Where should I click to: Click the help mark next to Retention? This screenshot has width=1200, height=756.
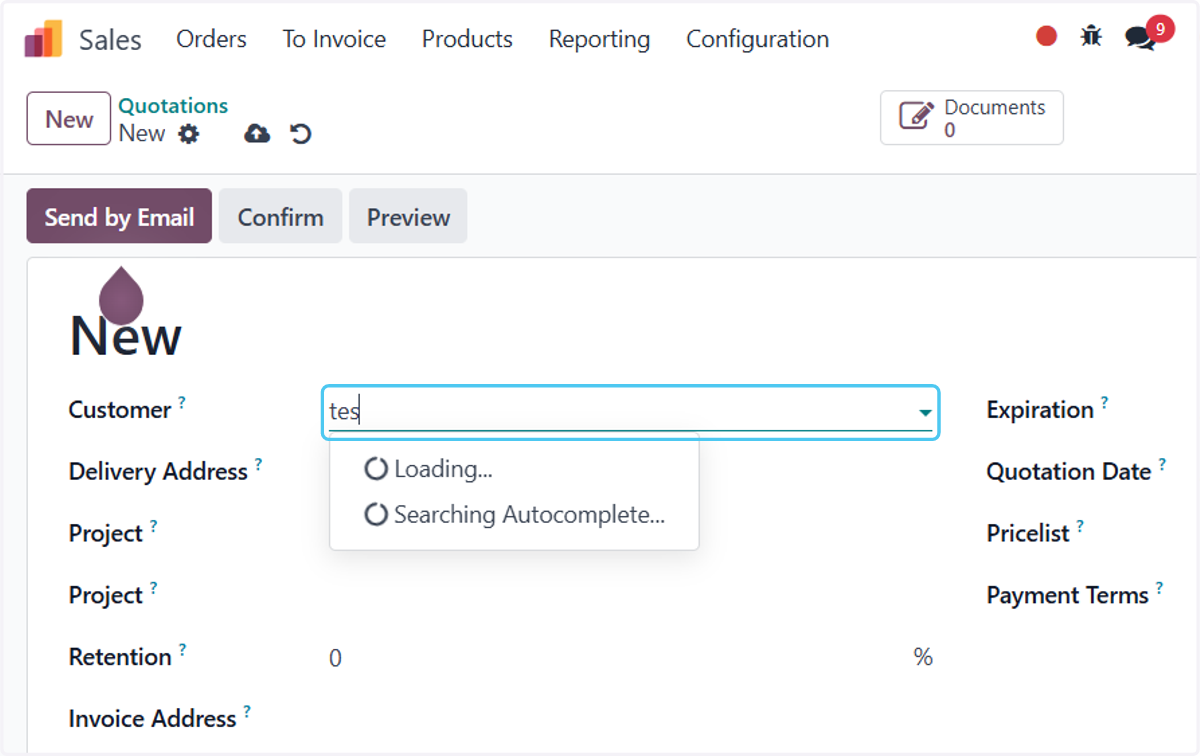pyautogui.click(x=182, y=649)
